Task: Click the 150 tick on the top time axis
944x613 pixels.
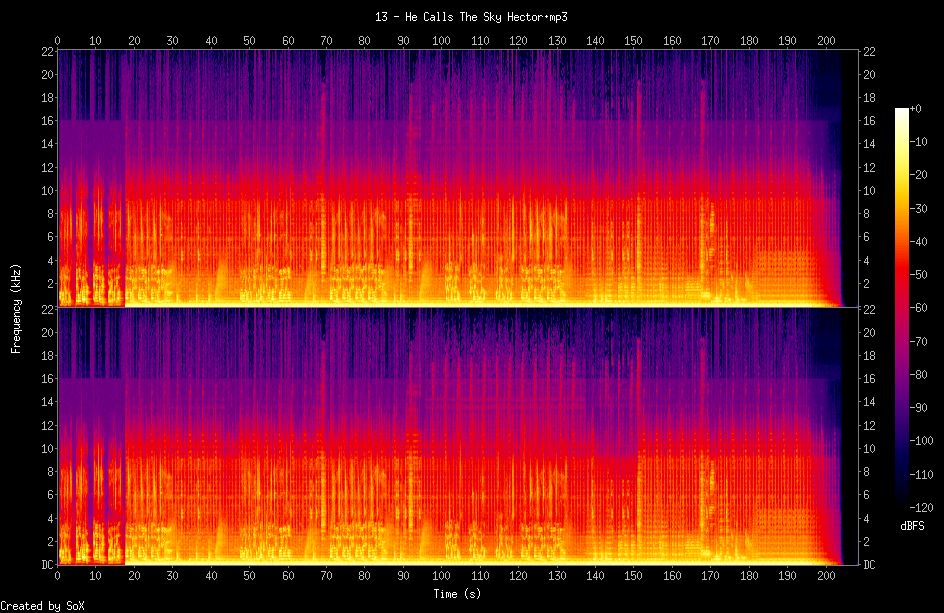Action: [633, 40]
